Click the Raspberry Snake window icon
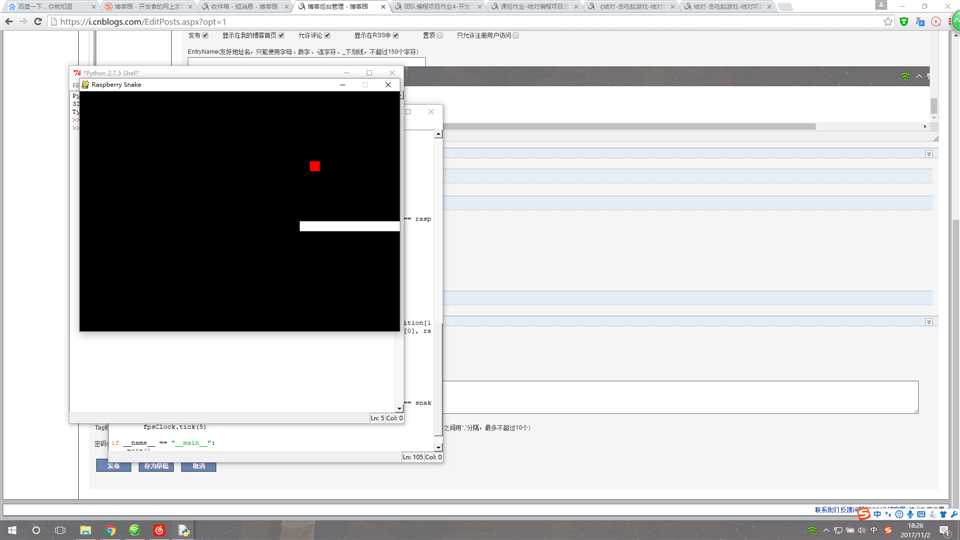The image size is (960, 540). (85, 84)
